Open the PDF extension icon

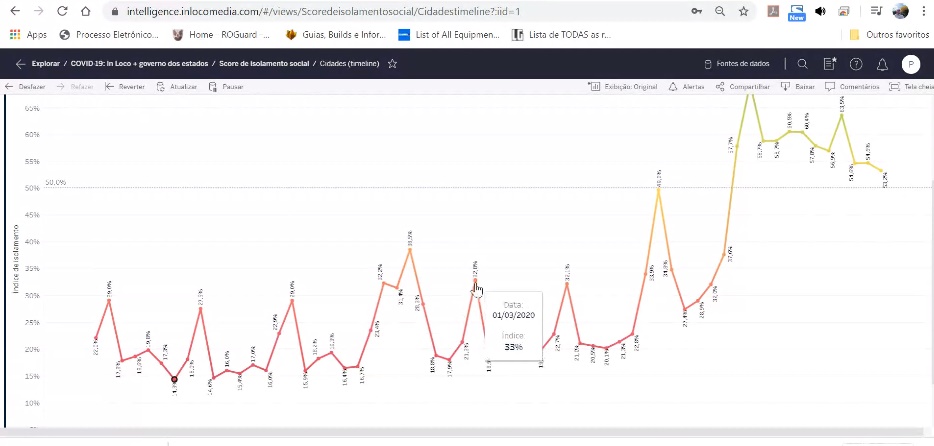773,11
